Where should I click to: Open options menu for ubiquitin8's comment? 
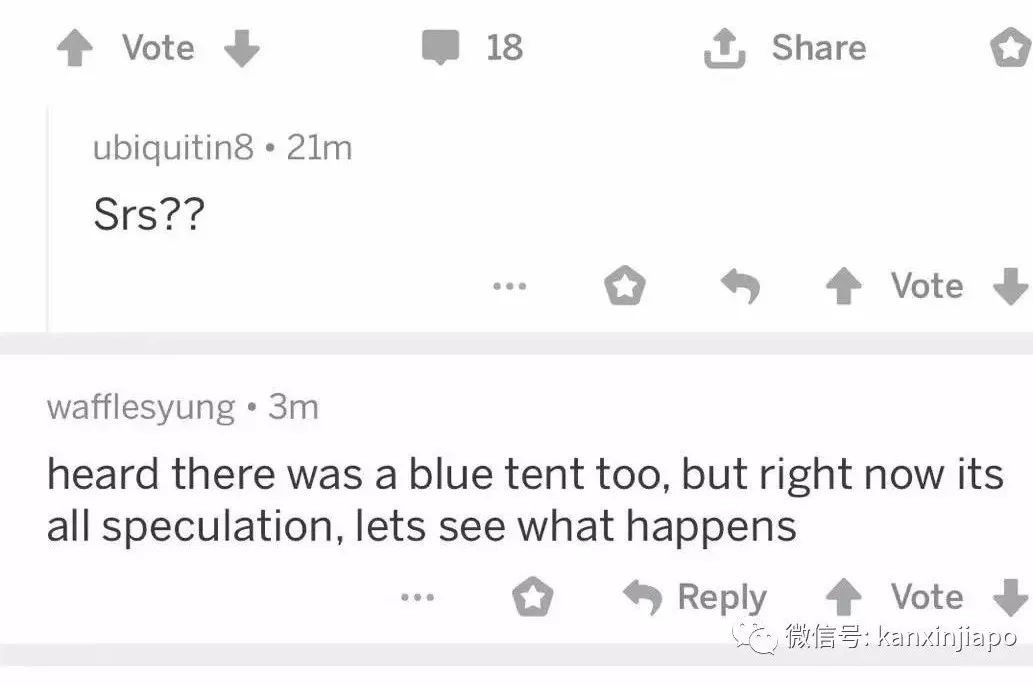tap(508, 287)
